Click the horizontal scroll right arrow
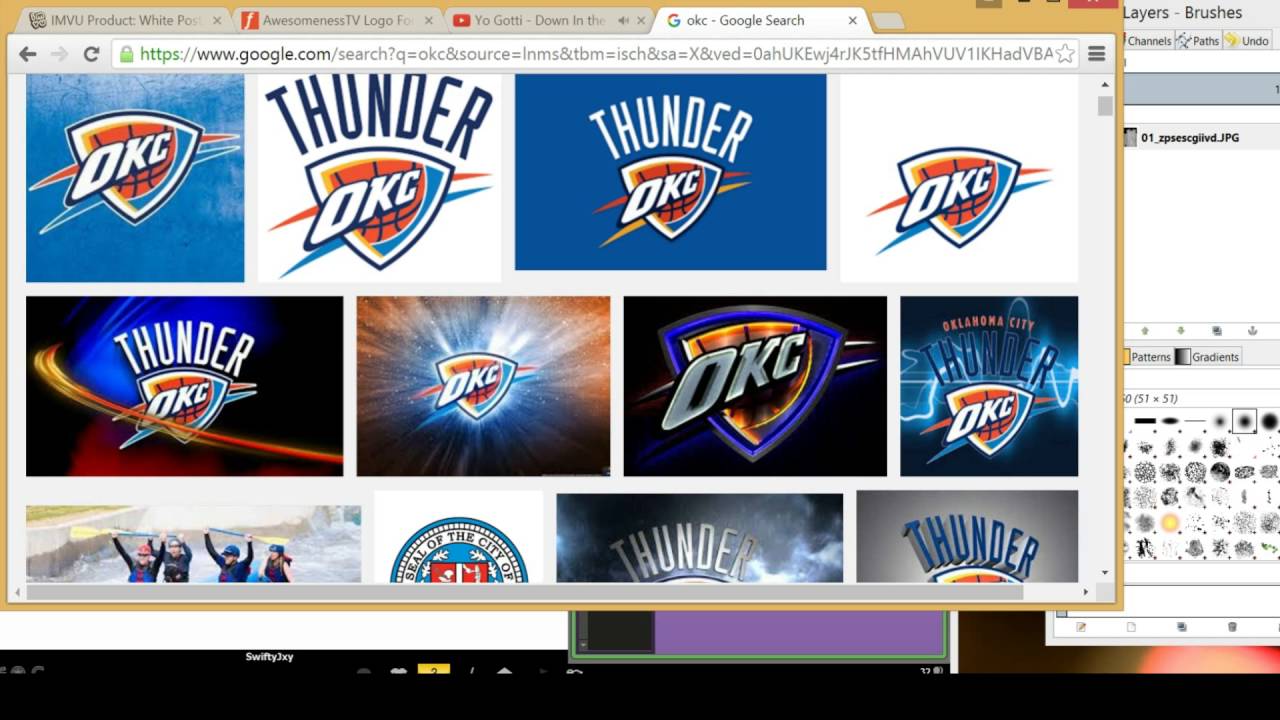This screenshot has height=720, width=1280. [x=1087, y=592]
